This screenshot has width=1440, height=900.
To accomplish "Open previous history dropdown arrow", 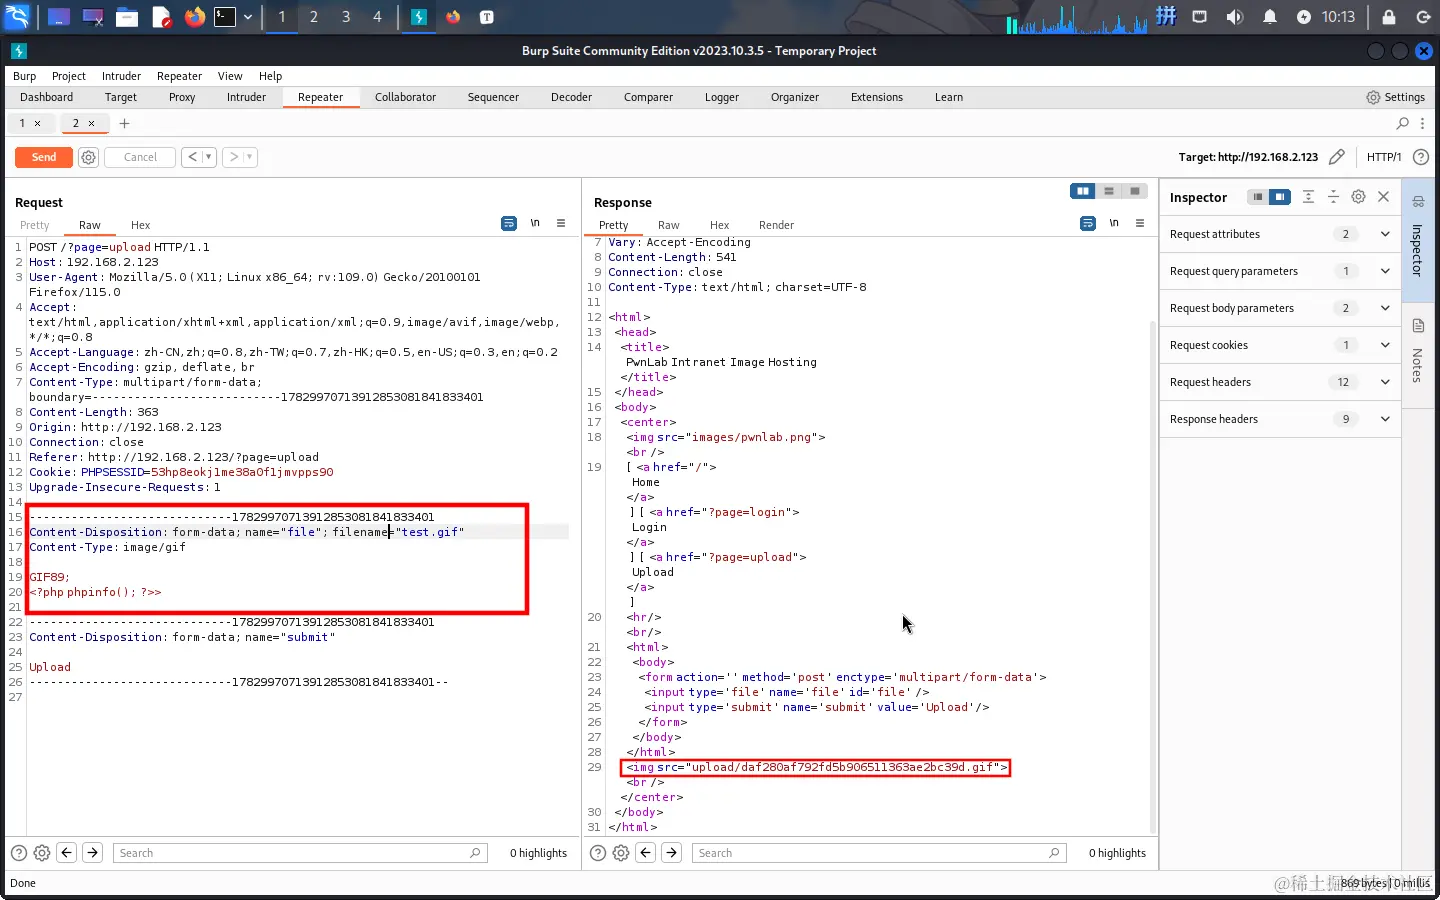I will (x=208, y=157).
